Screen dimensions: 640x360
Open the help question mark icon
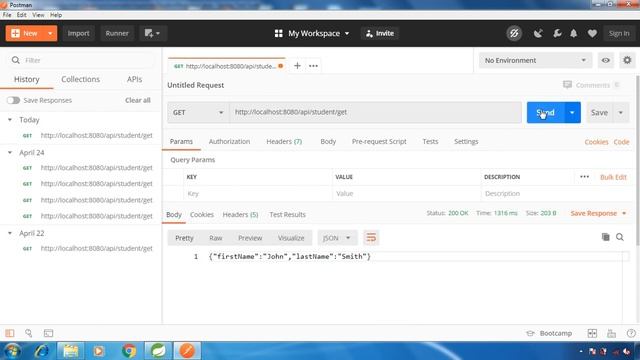point(631,333)
